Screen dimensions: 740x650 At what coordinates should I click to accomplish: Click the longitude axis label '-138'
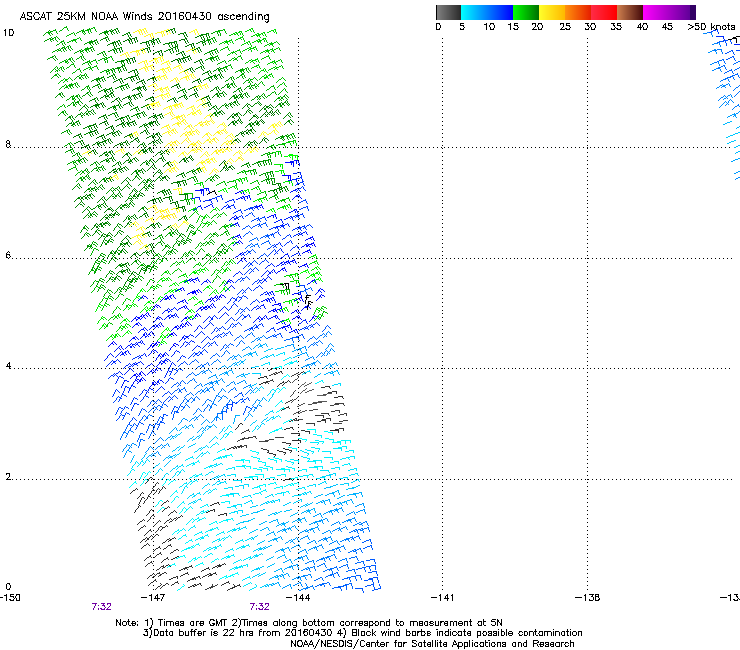[588, 598]
